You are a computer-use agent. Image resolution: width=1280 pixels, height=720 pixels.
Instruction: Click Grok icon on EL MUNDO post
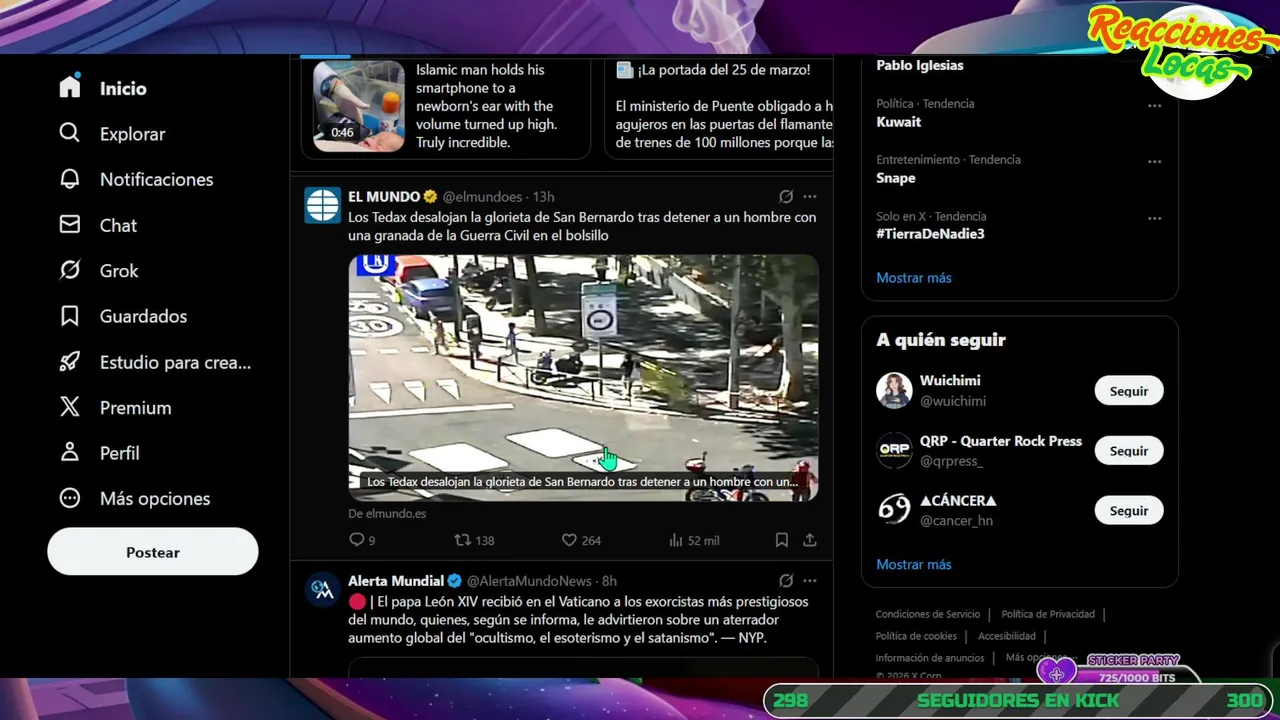coord(786,197)
